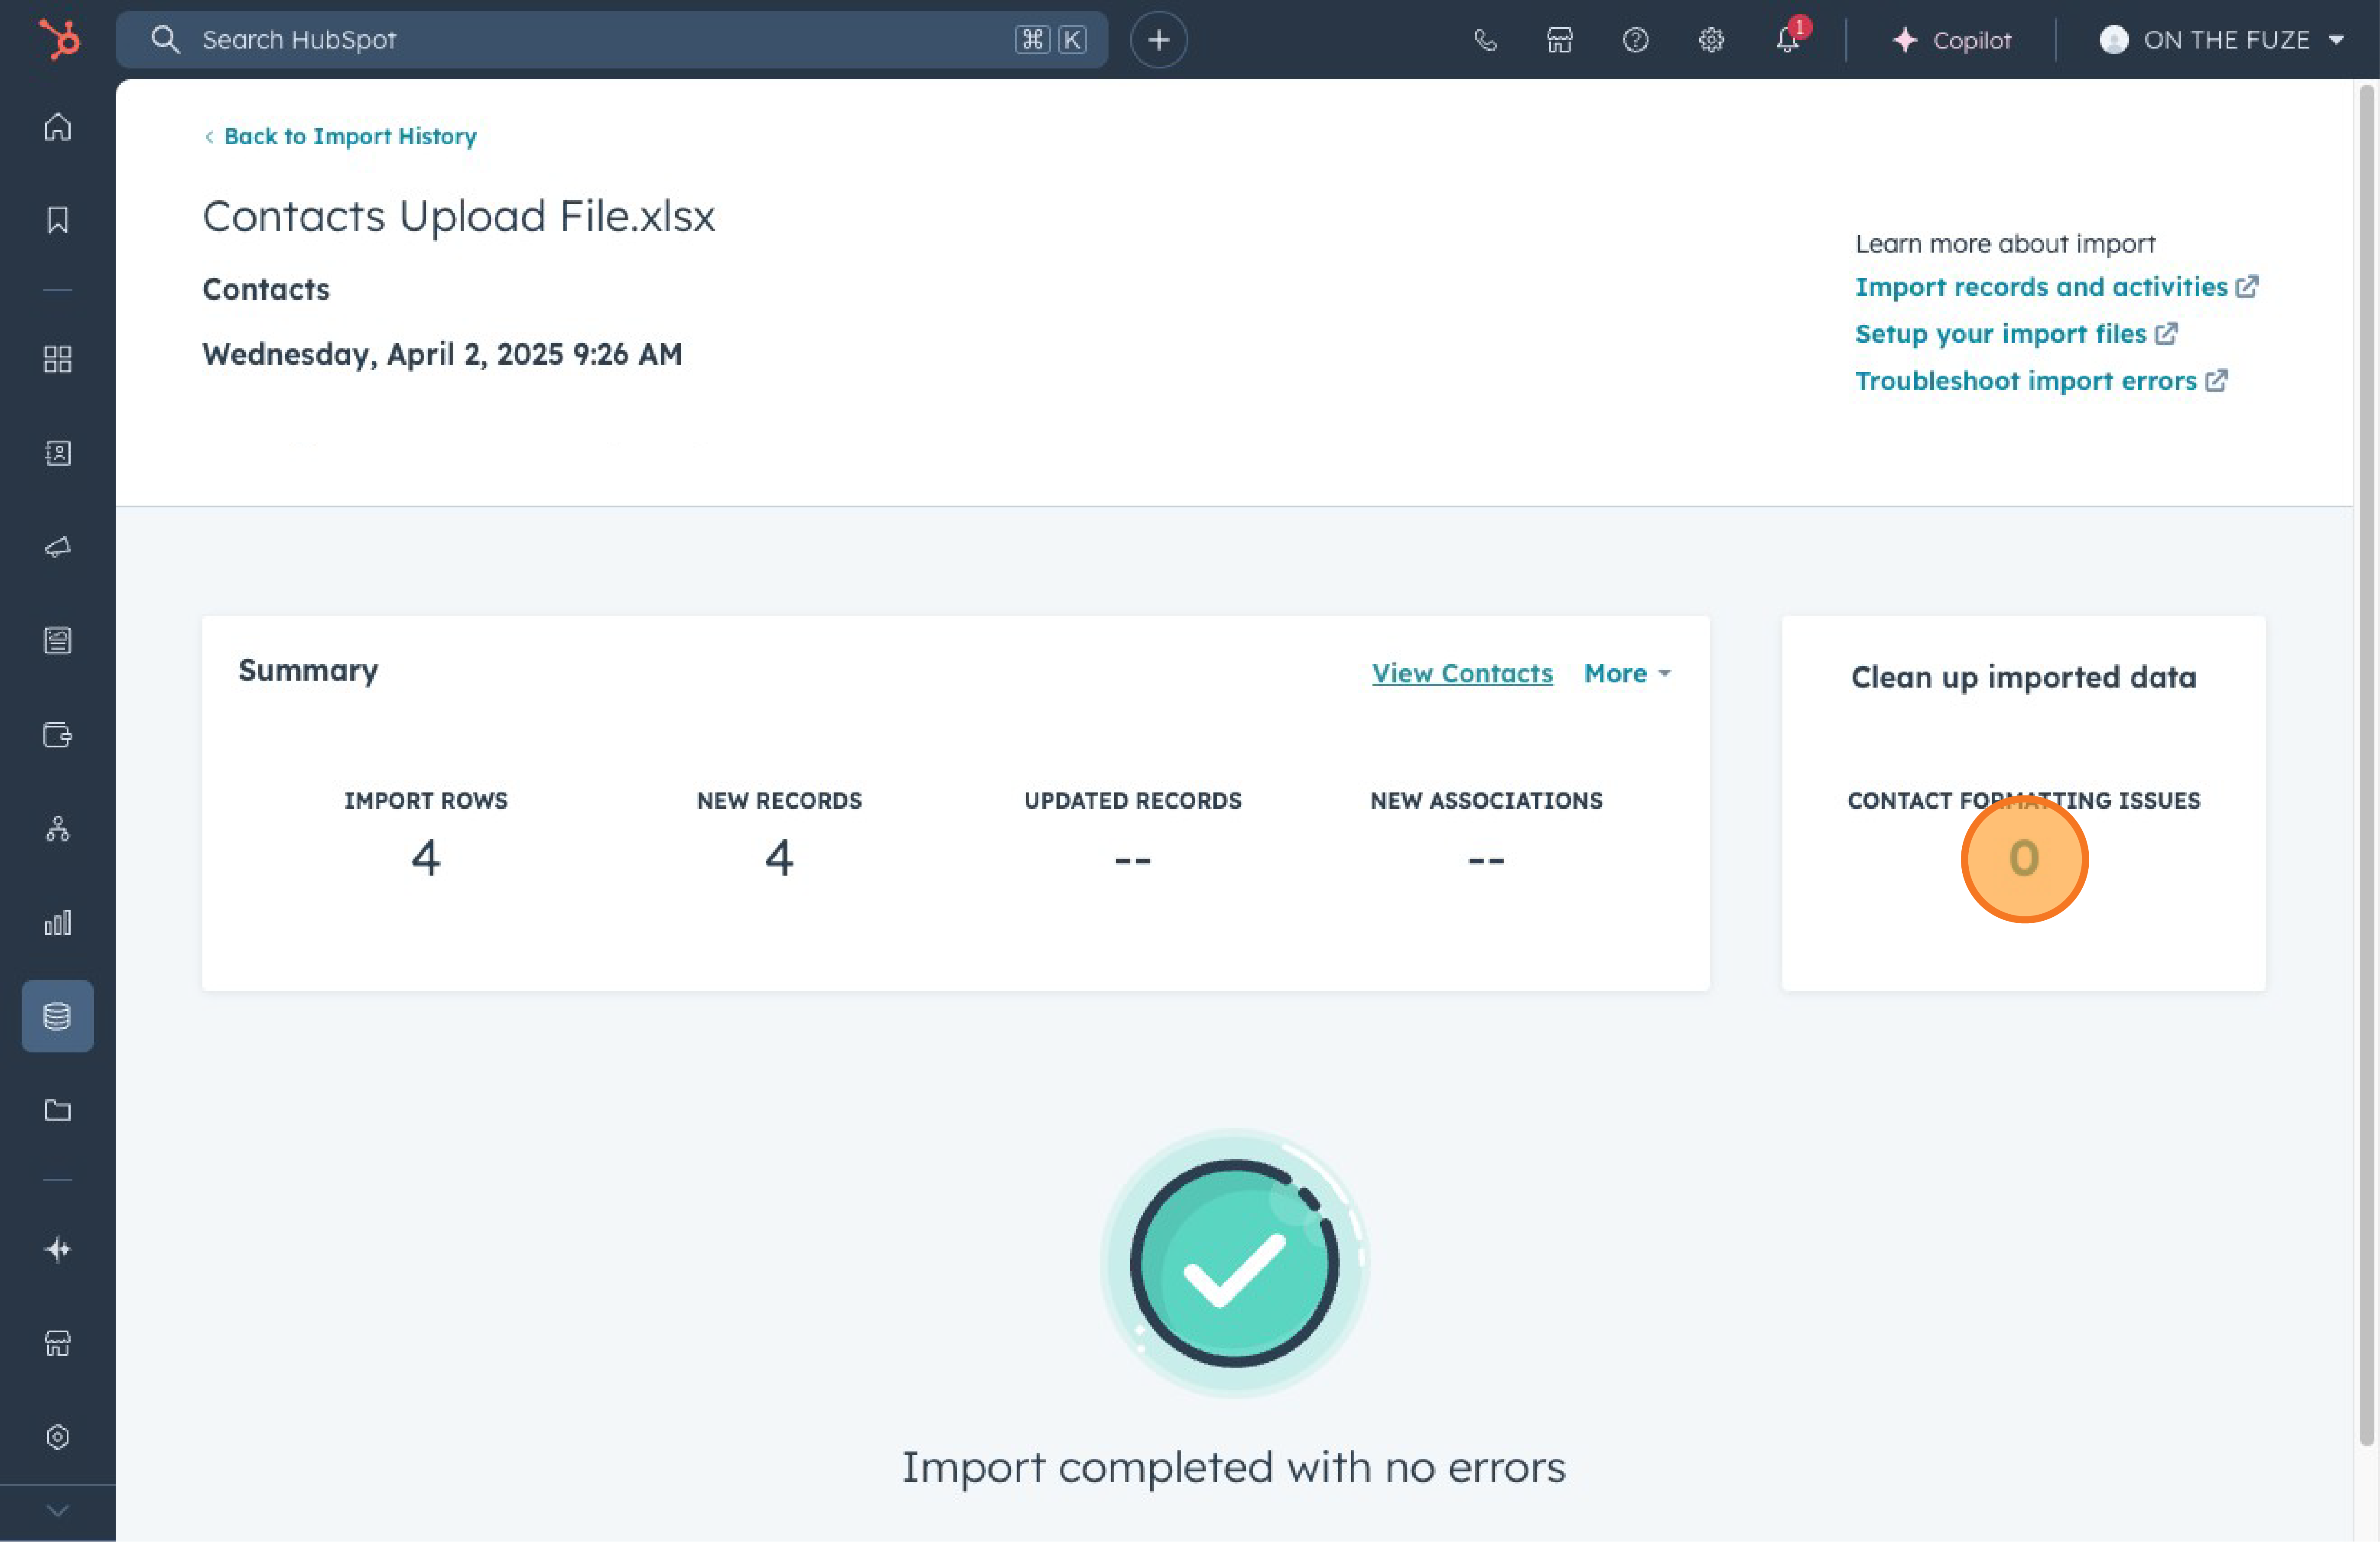
Task: Click the plus create button in top bar
Action: coord(1159,40)
